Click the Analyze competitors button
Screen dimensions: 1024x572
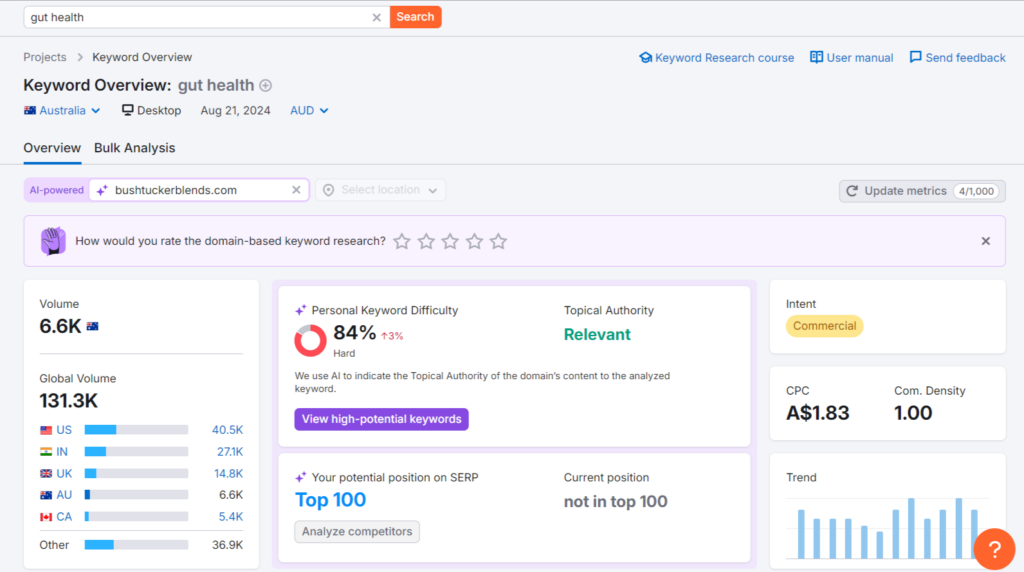tap(357, 532)
